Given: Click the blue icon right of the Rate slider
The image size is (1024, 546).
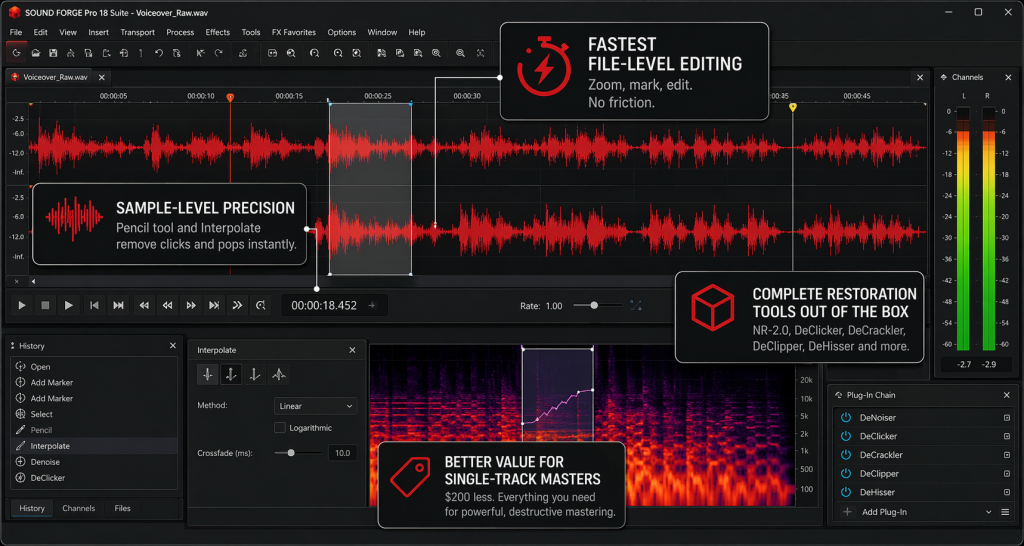Looking at the screenshot, I should tap(635, 305).
